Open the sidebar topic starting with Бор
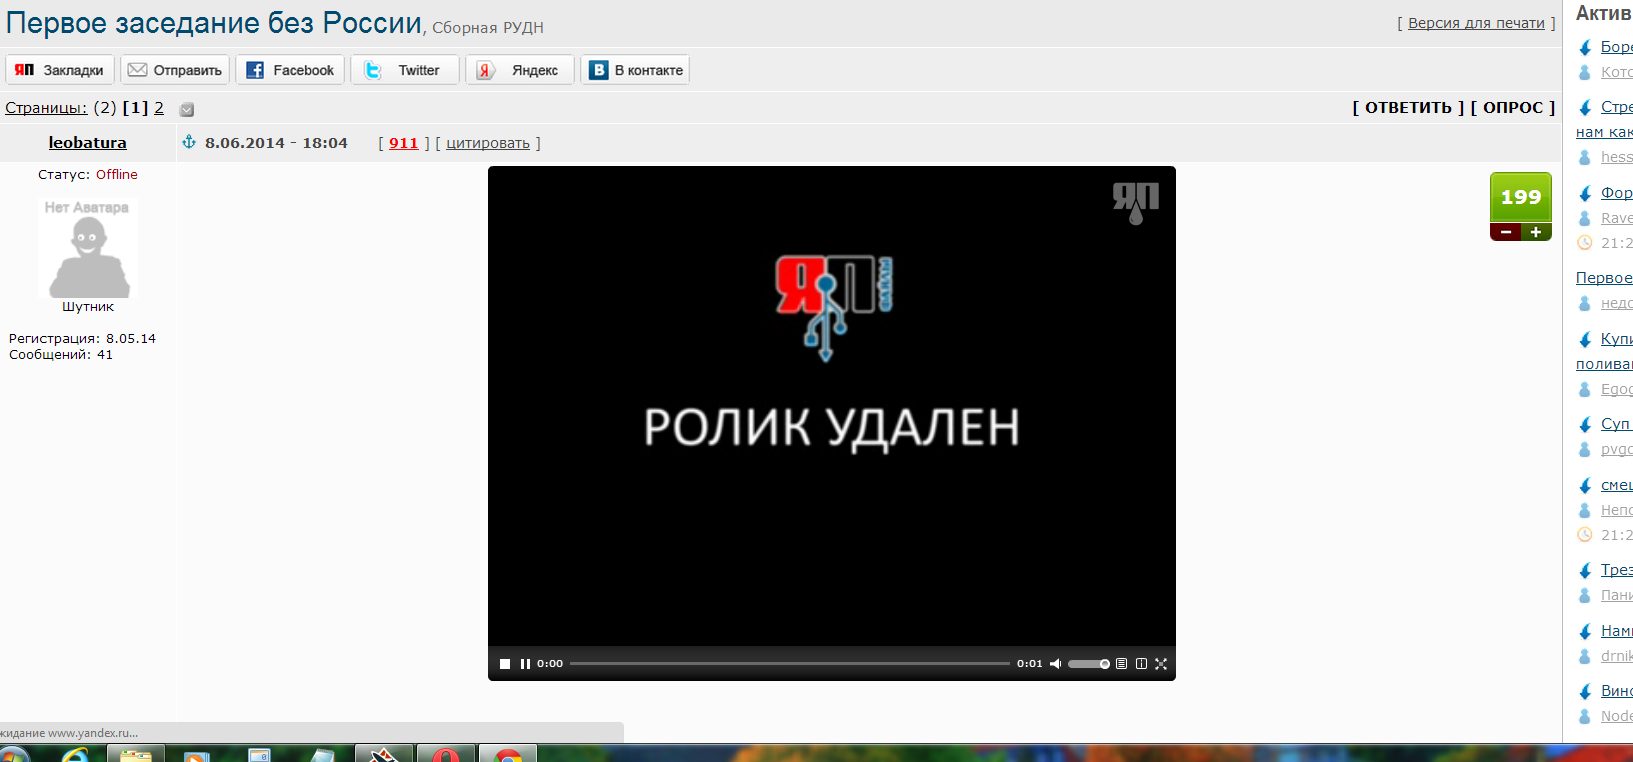Image resolution: width=1633 pixels, height=762 pixels. (x=1616, y=47)
